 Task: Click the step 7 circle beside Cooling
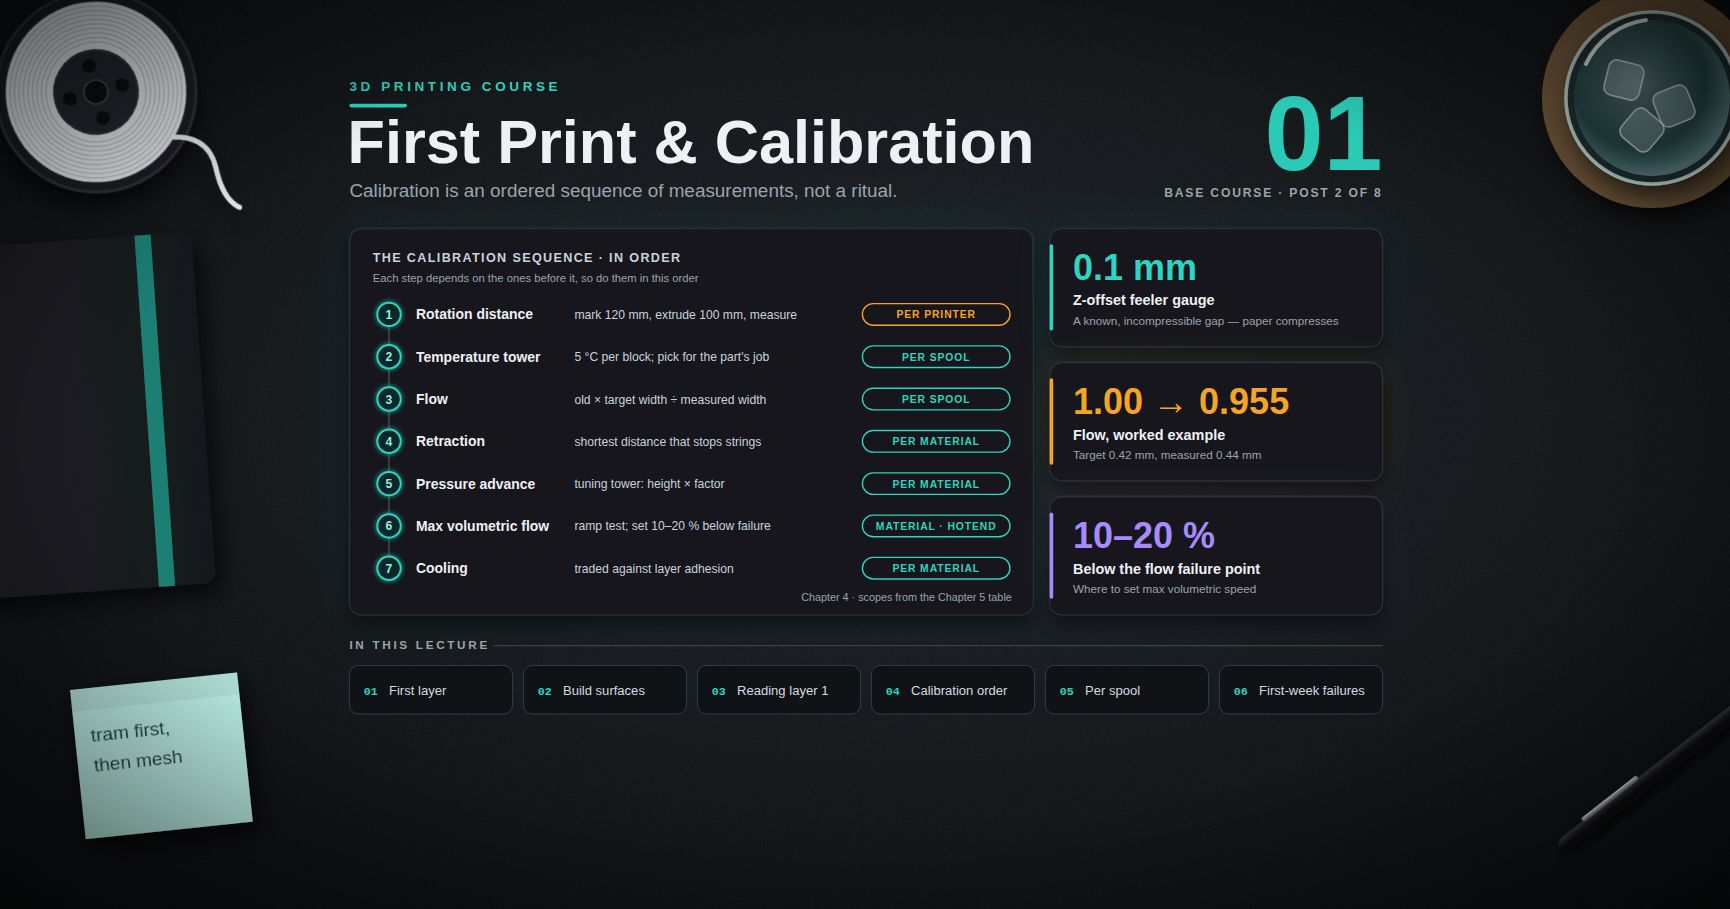click(389, 568)
